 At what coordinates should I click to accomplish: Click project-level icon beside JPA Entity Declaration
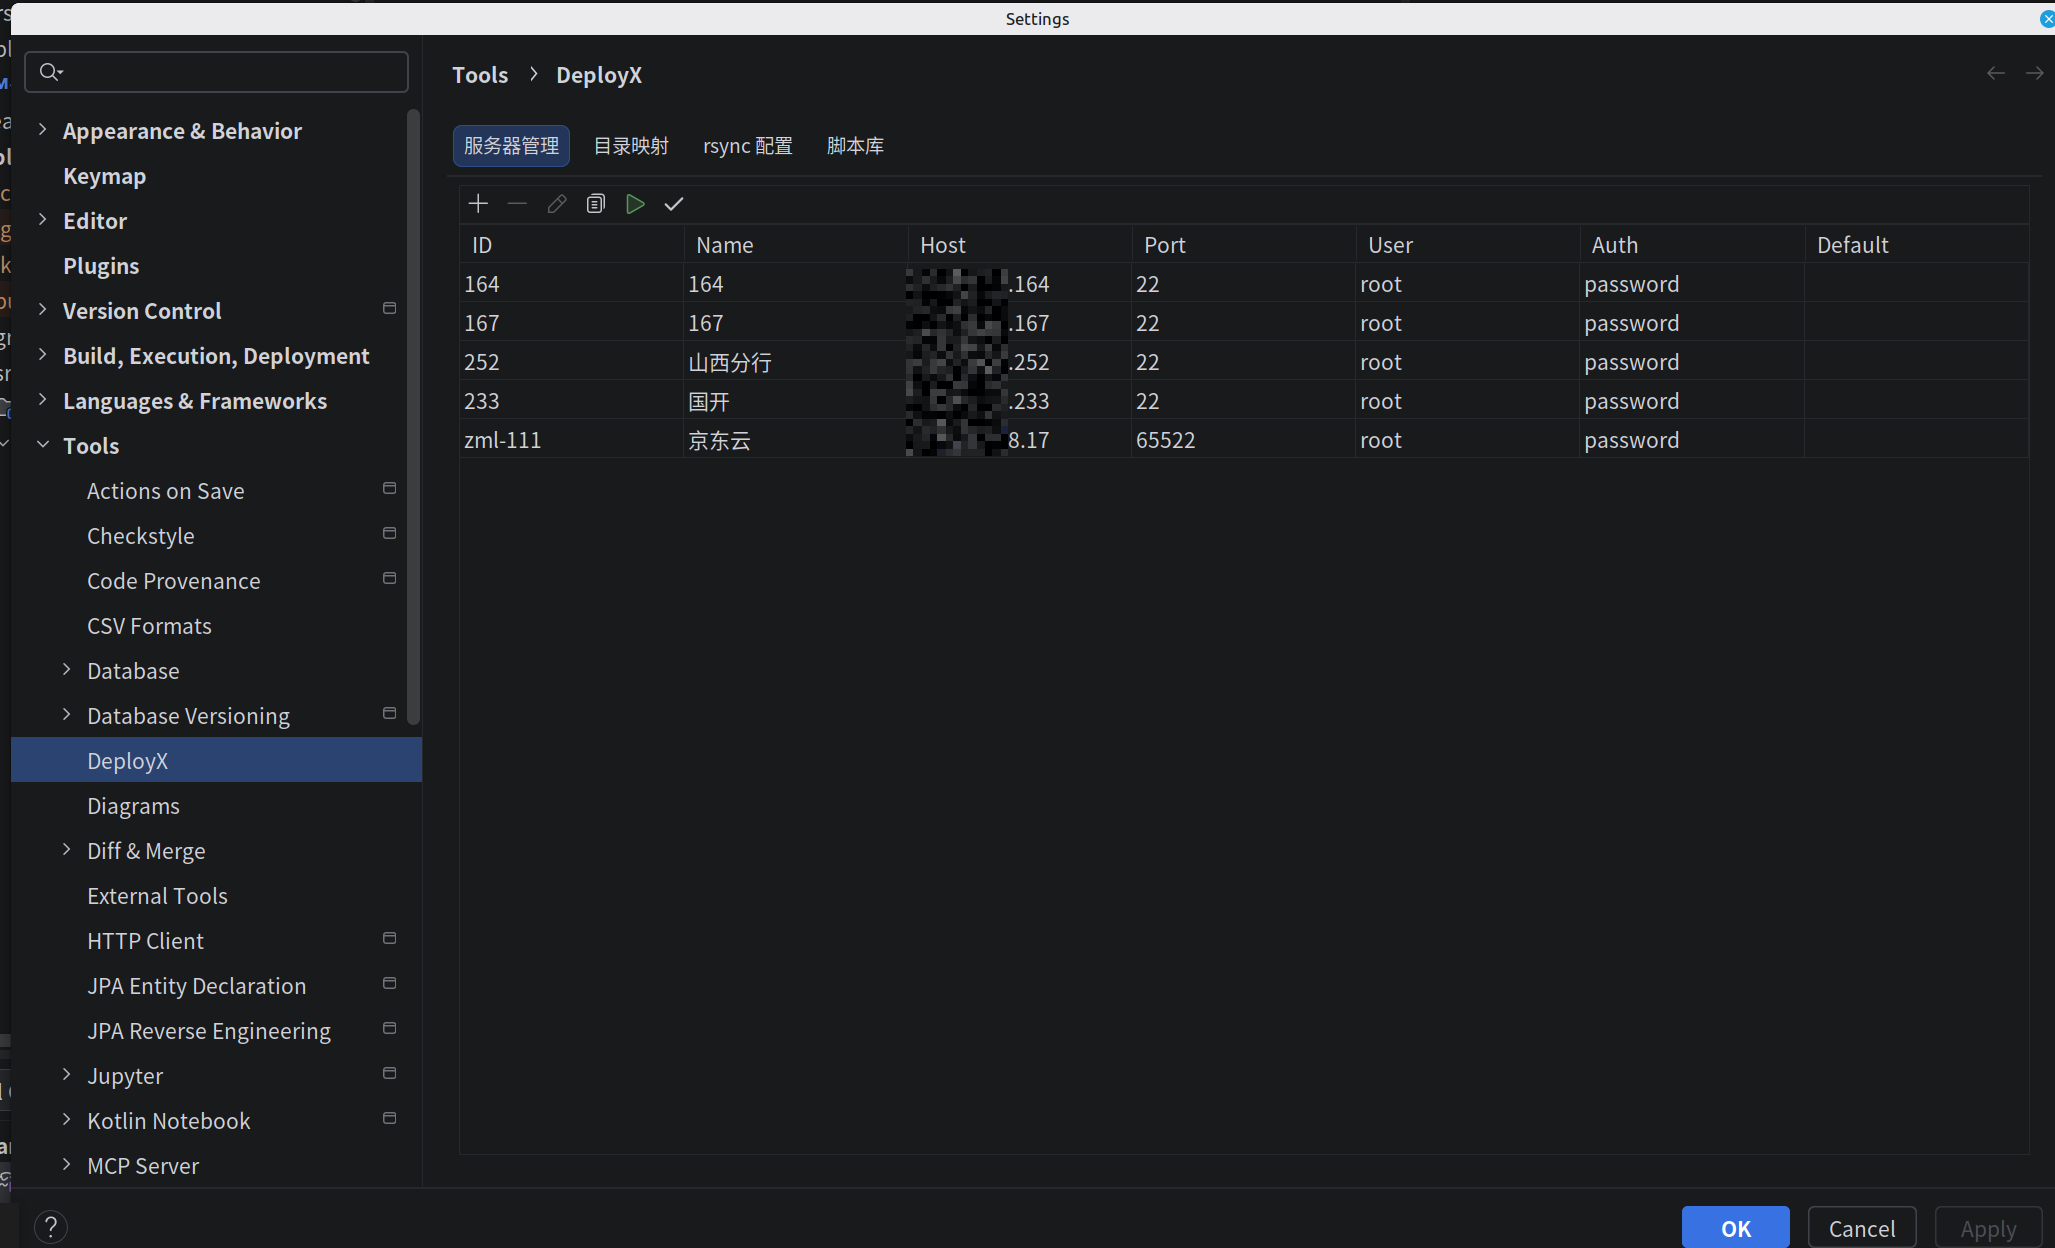(390, 983)
